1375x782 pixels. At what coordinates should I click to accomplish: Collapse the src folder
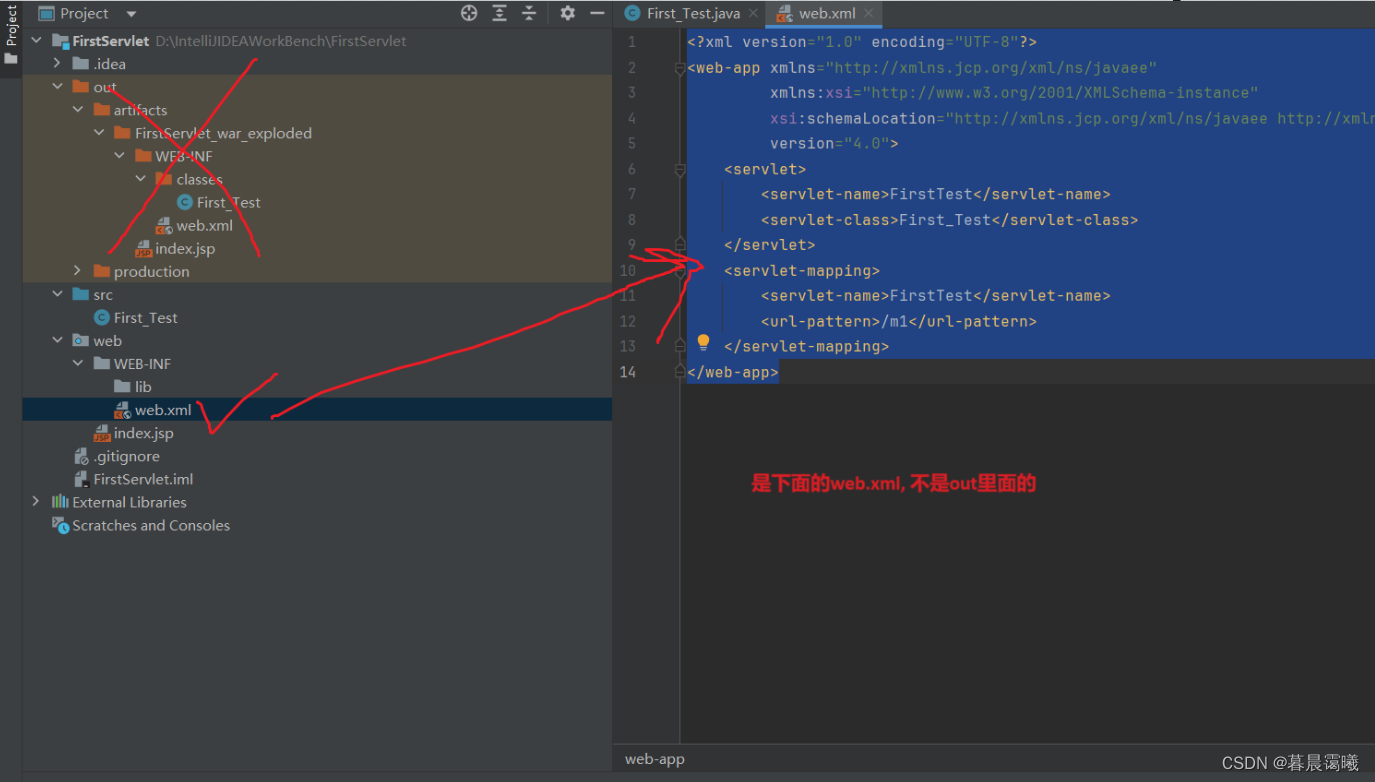(x=57, y=295)
